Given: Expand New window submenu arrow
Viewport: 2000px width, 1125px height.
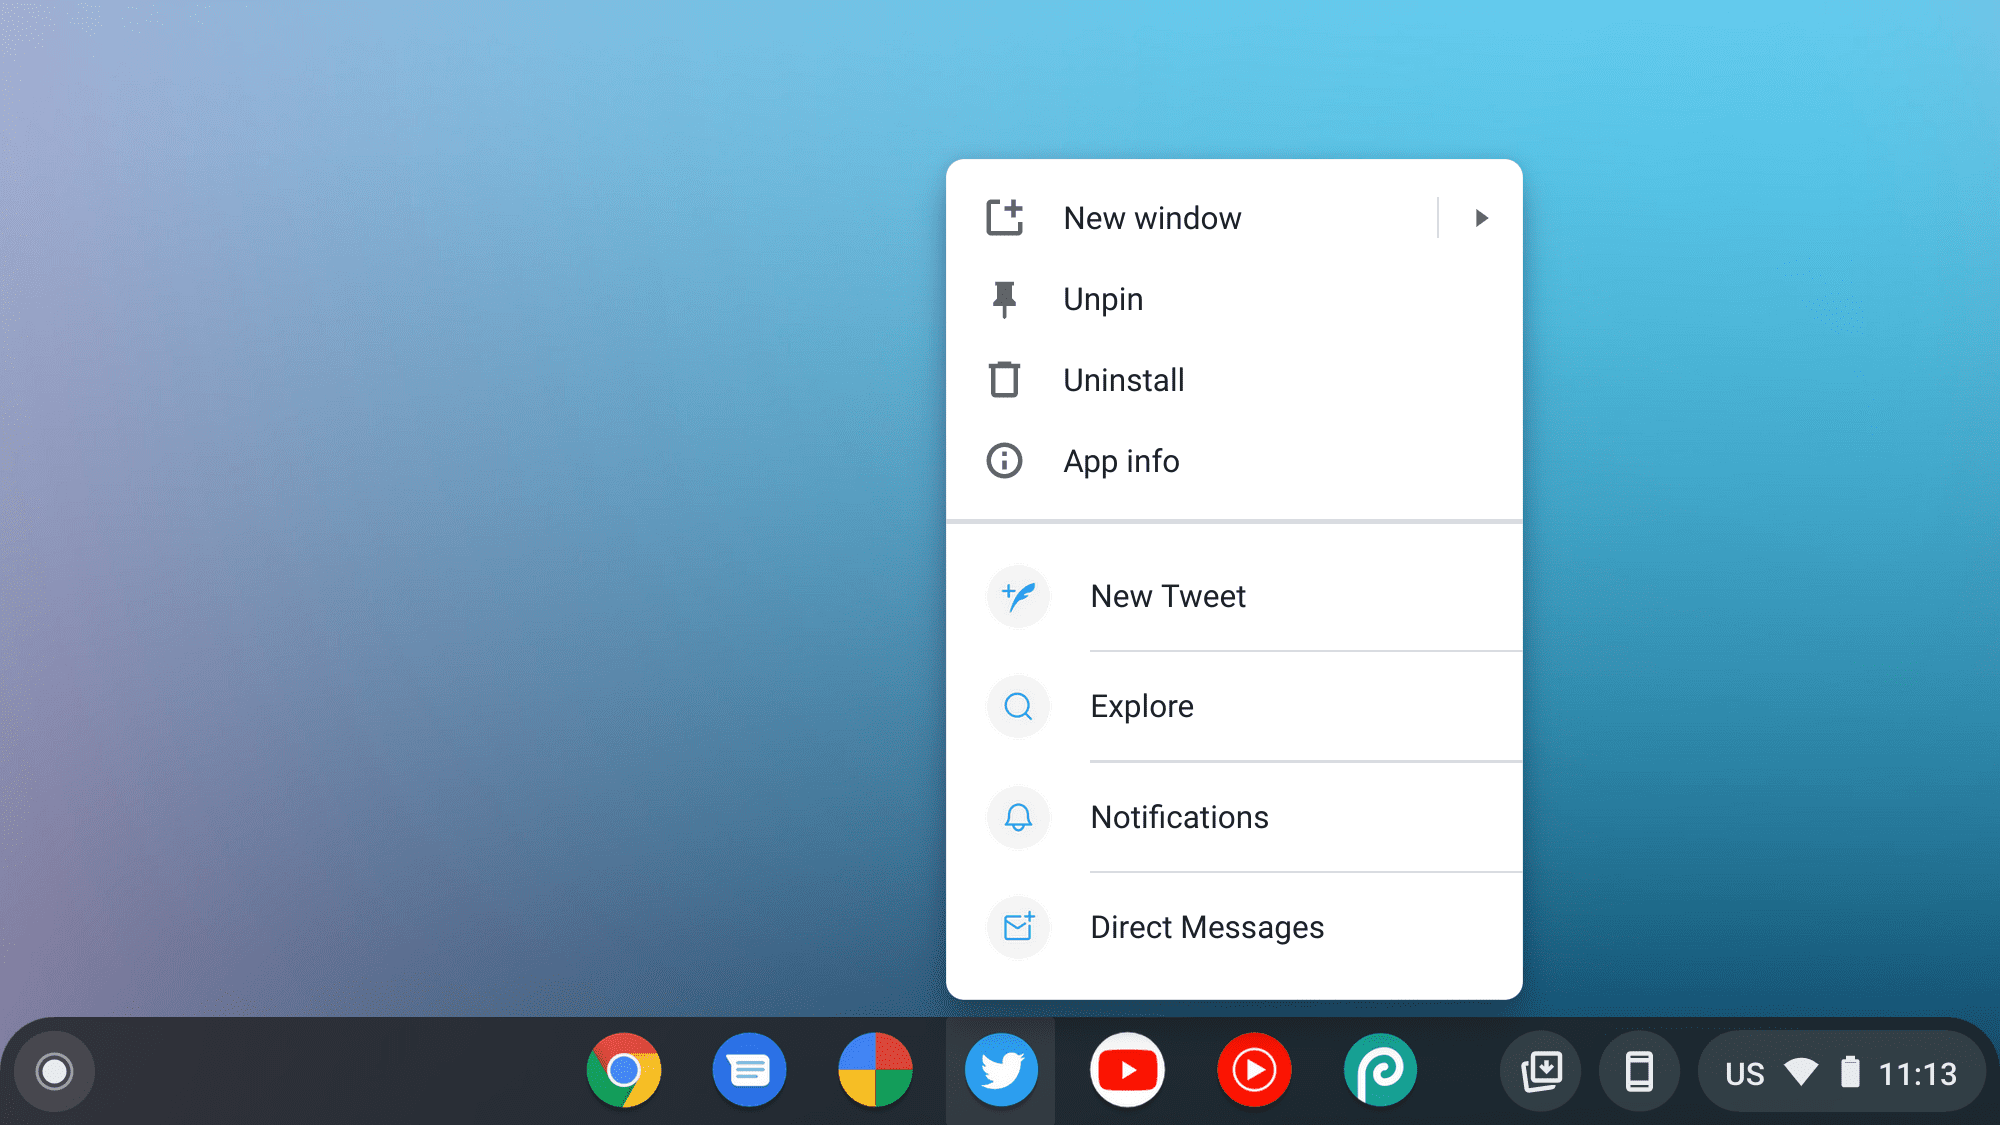Looking at the screenshot, I should pyautogui.click(x=1481, y=217).
